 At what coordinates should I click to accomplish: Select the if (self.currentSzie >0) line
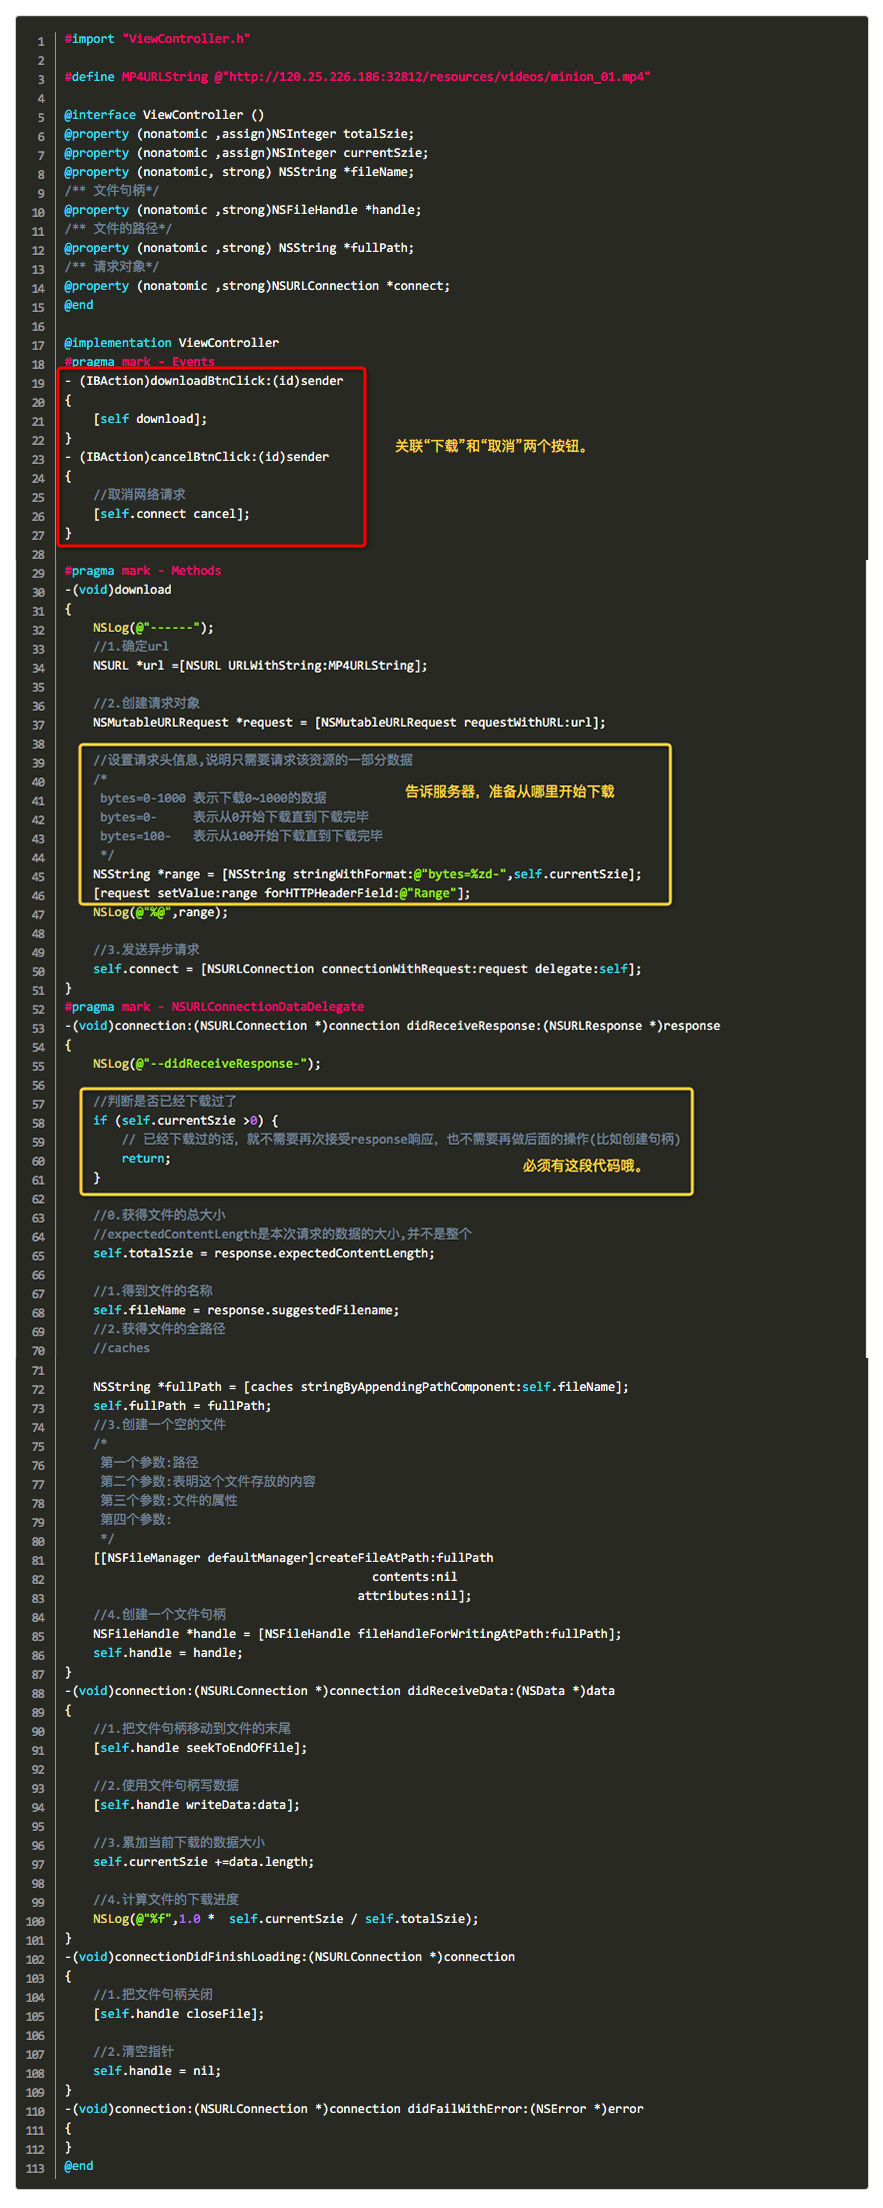pos(186,1121)
